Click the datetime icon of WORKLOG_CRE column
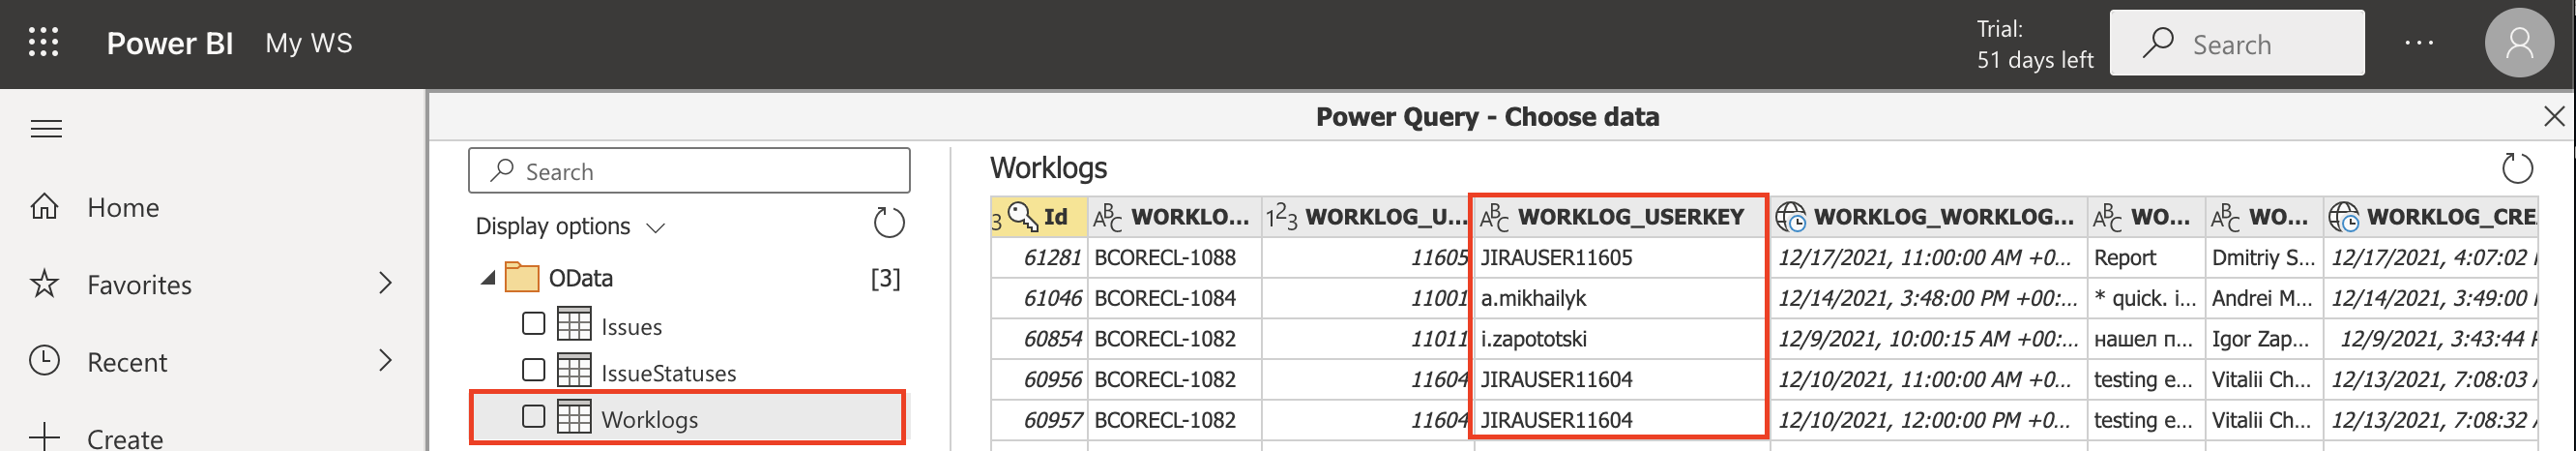 pyautogui.click(x=2343, y=217)
